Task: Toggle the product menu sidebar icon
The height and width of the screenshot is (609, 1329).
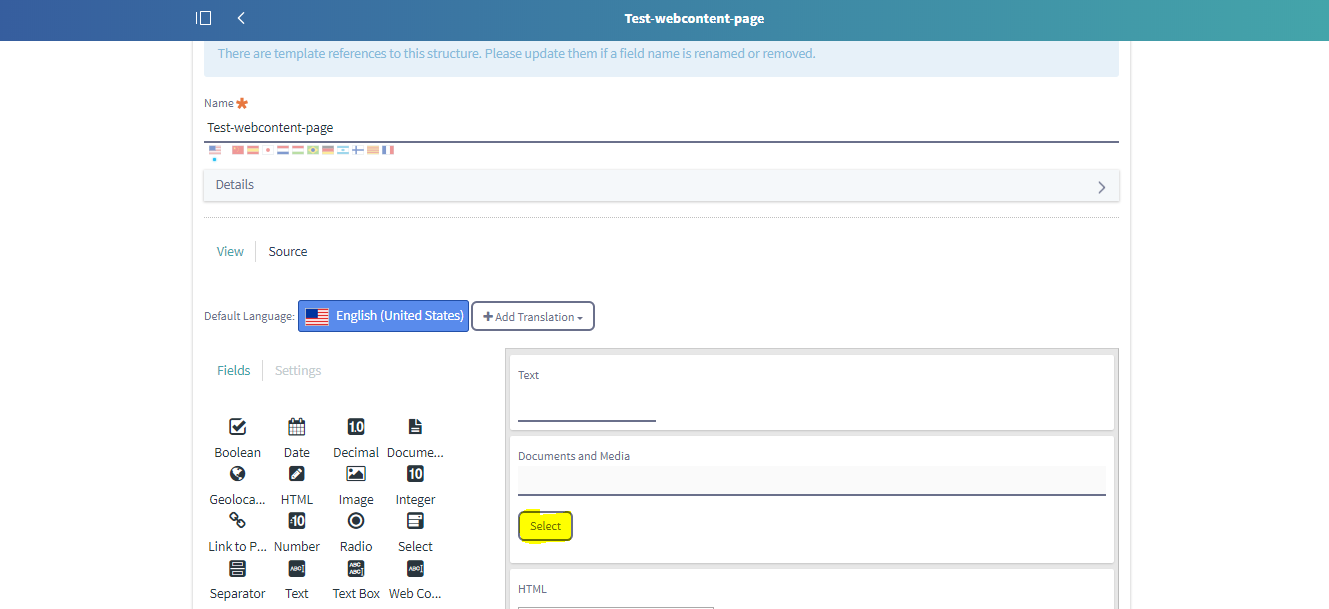Action: pyautogui.click(x=204, y=18)
